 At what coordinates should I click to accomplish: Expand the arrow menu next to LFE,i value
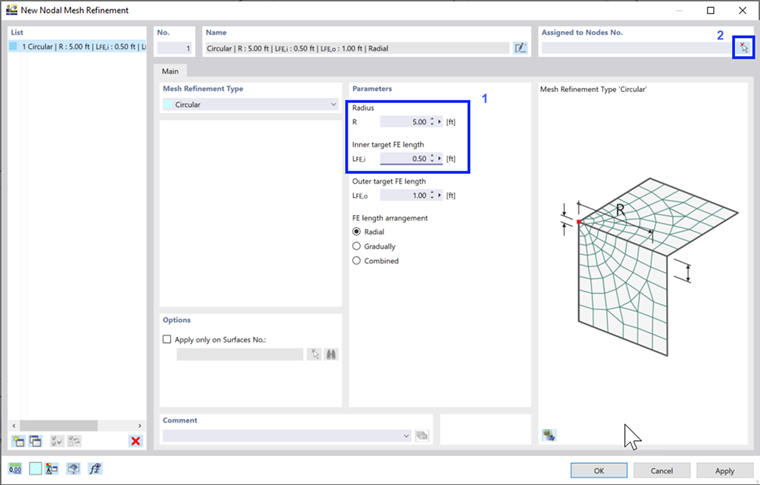tap(440, 158)
